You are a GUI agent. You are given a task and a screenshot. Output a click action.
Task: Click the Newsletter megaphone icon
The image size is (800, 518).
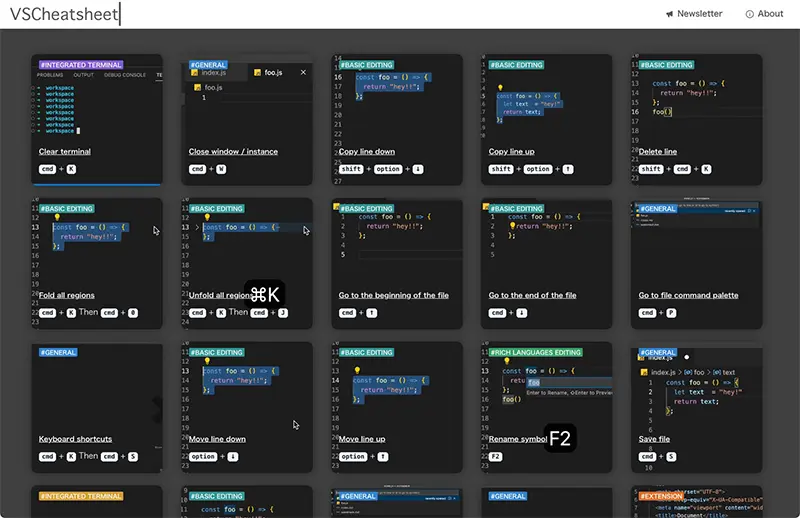(669, 14)
